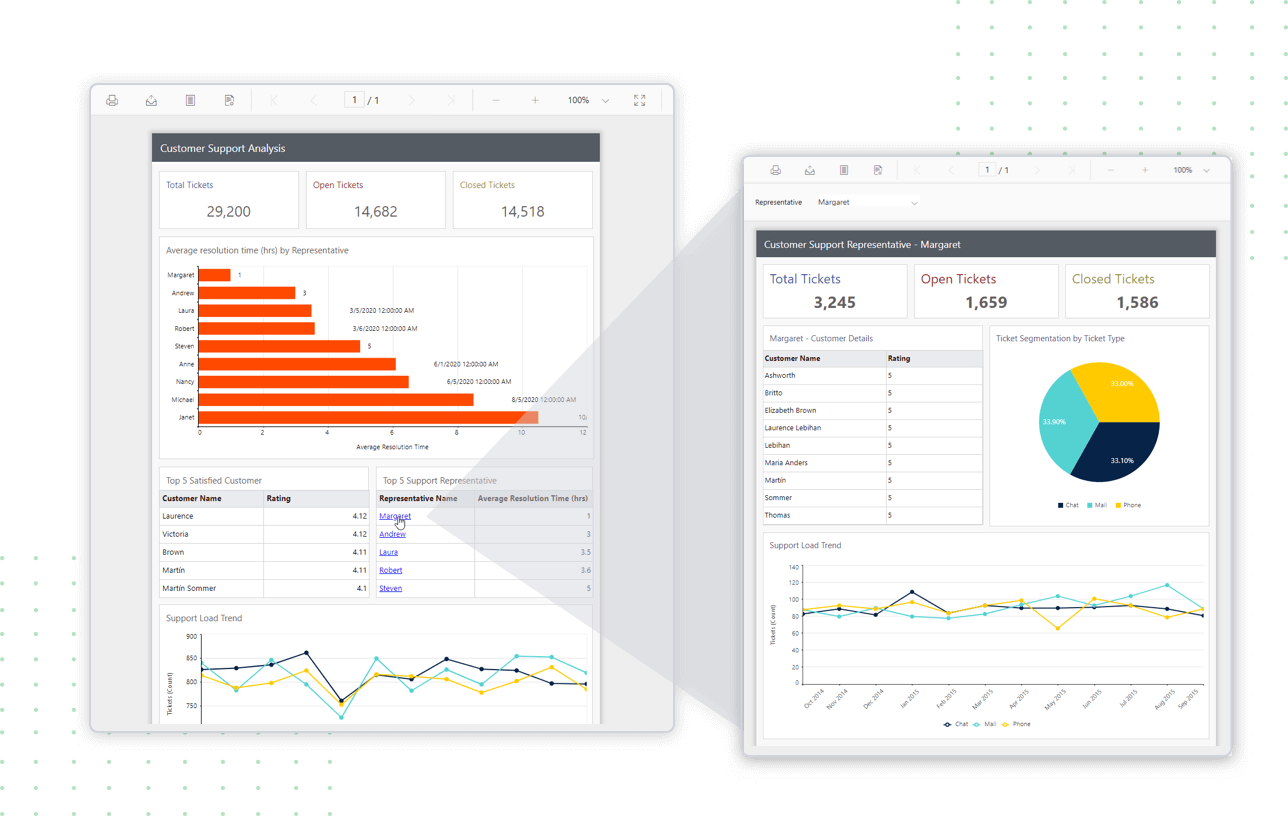Go to next page in Margaret viewer
The height and width of the screenshot is (816, 1288).
1037,170
